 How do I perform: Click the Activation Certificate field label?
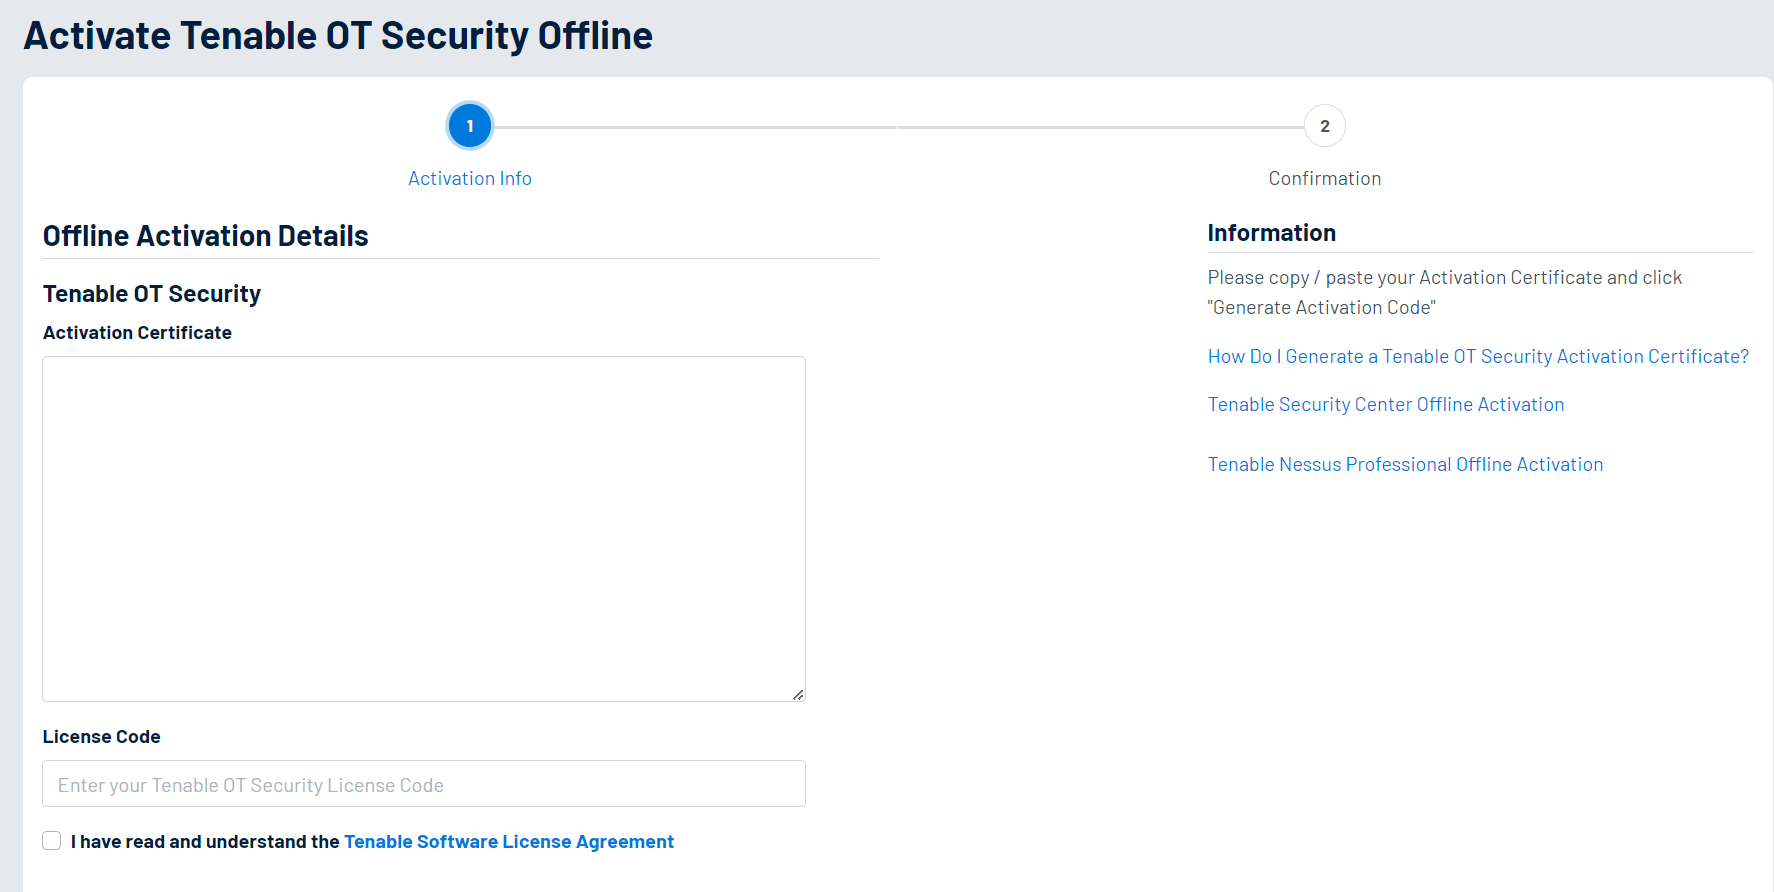click(x=137, y=333)
